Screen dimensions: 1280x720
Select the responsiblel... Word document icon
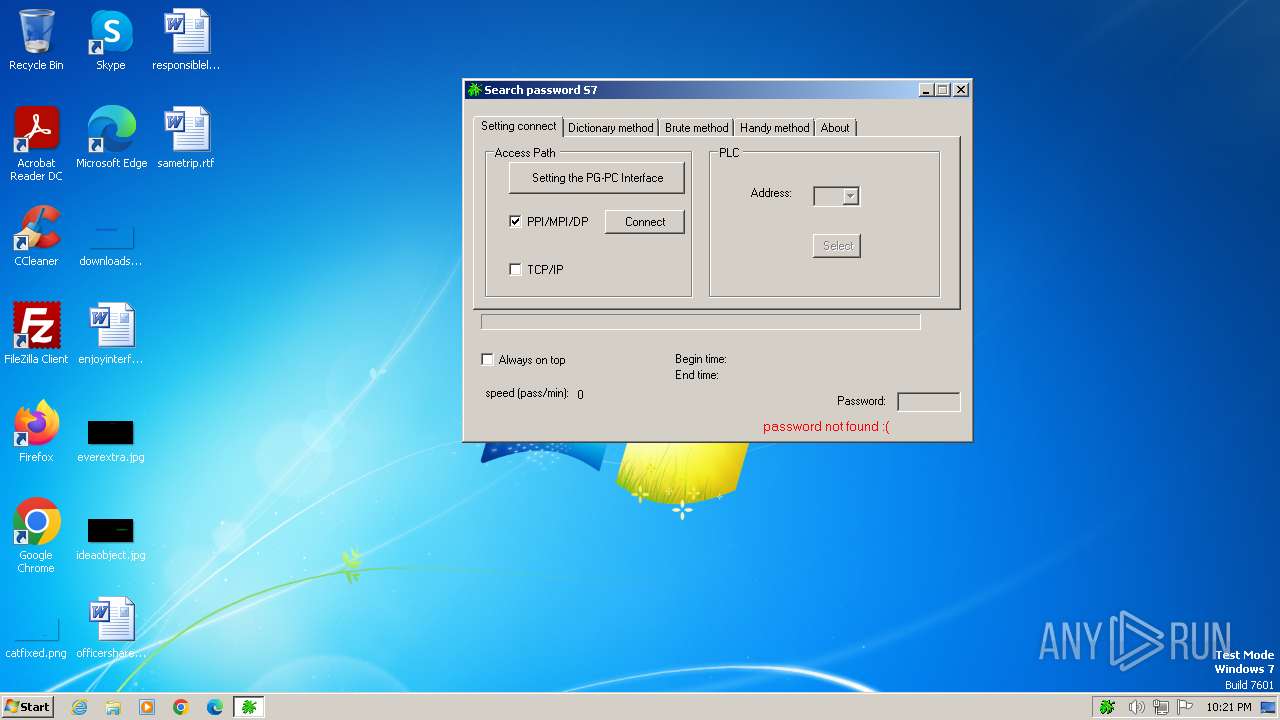click(x=186, y=40)
